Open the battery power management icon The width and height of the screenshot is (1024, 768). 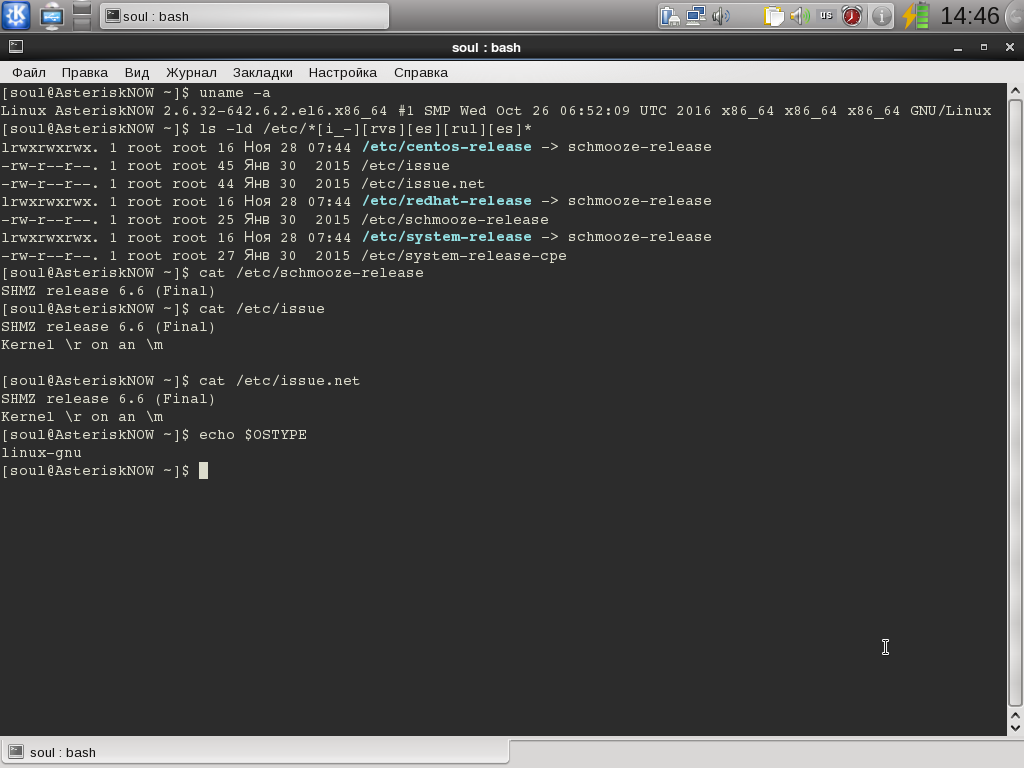coord(916,16)
